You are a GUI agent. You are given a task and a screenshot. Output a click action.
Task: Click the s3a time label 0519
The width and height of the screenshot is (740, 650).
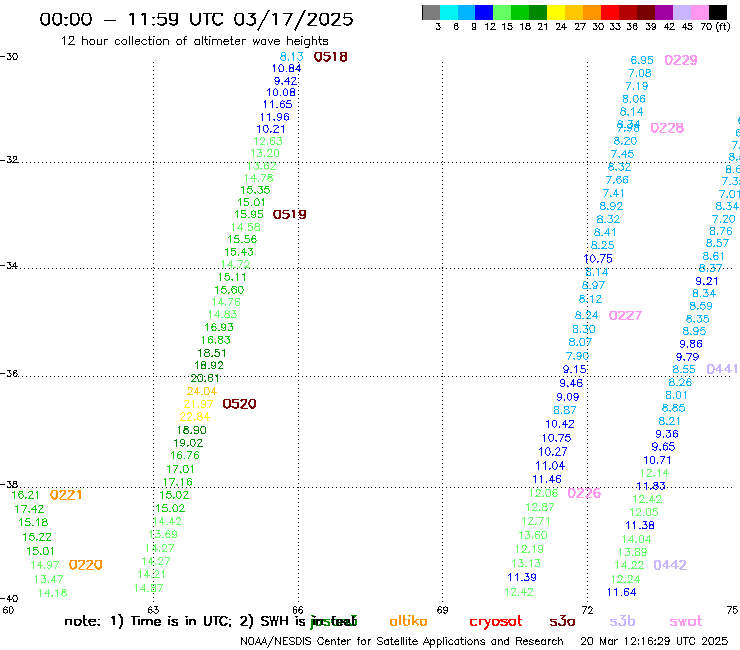[x=289, y=215]
